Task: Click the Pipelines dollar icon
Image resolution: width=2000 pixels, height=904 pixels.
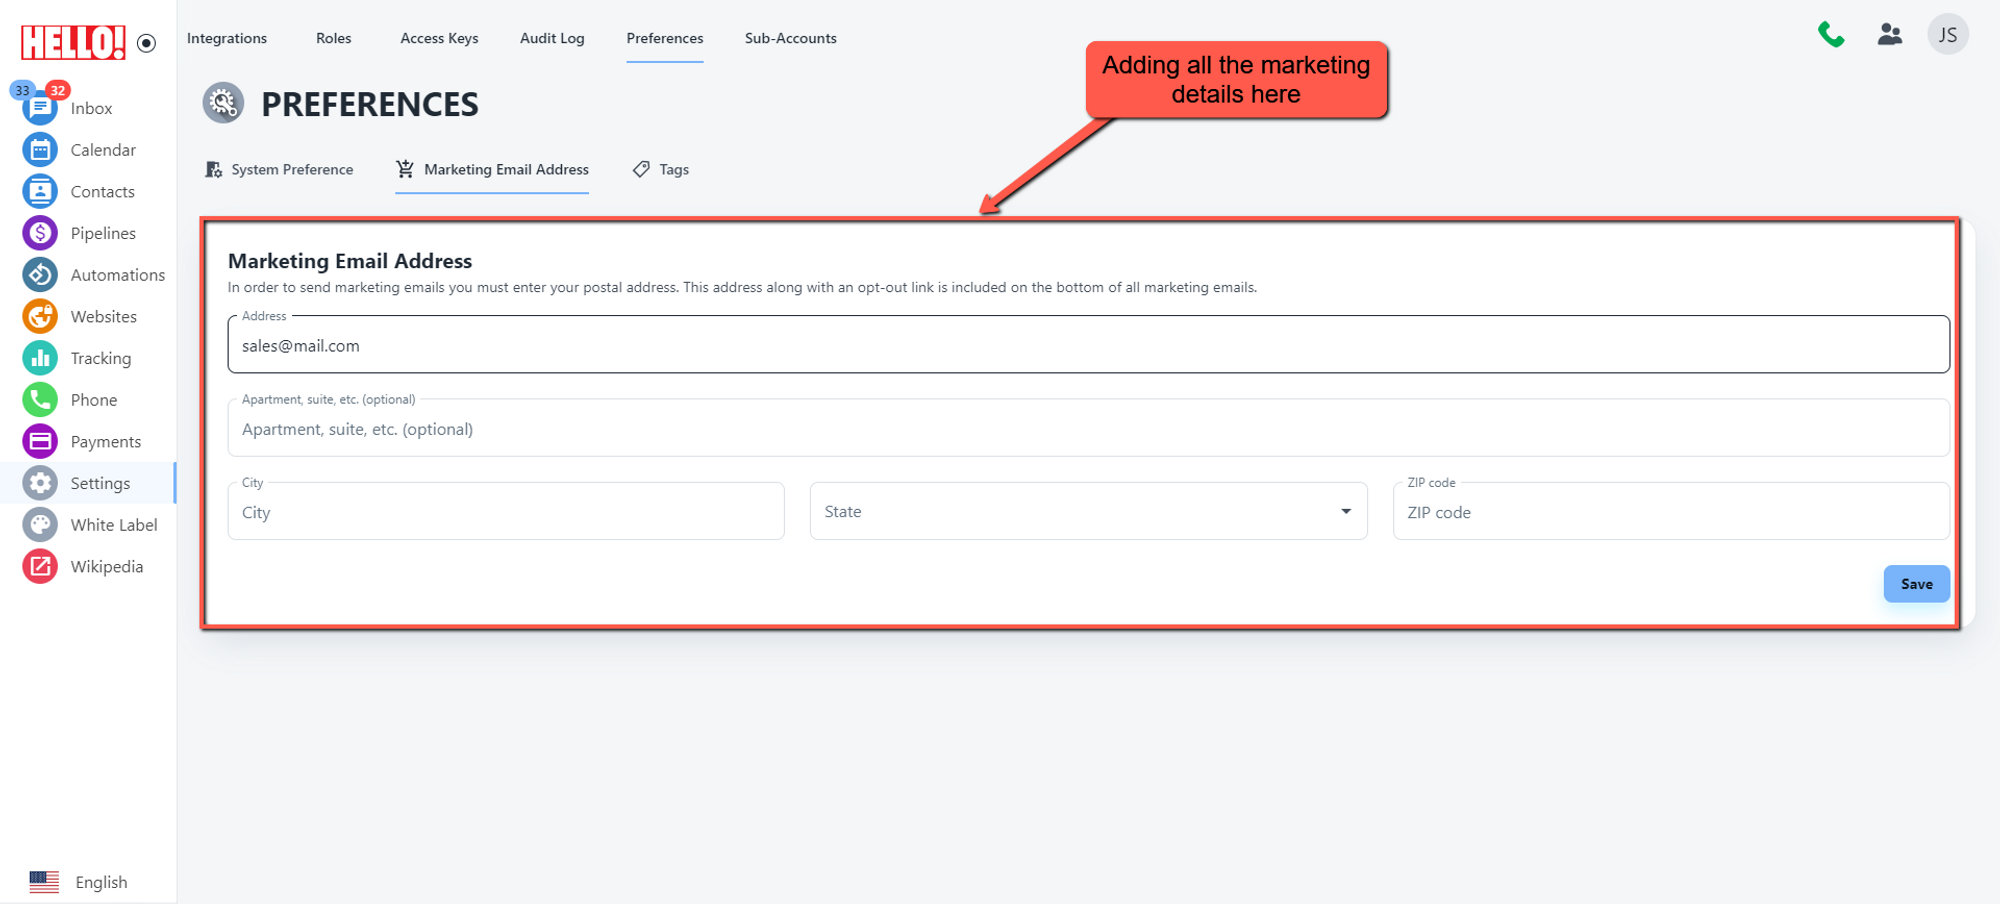Action: point(40,233)
